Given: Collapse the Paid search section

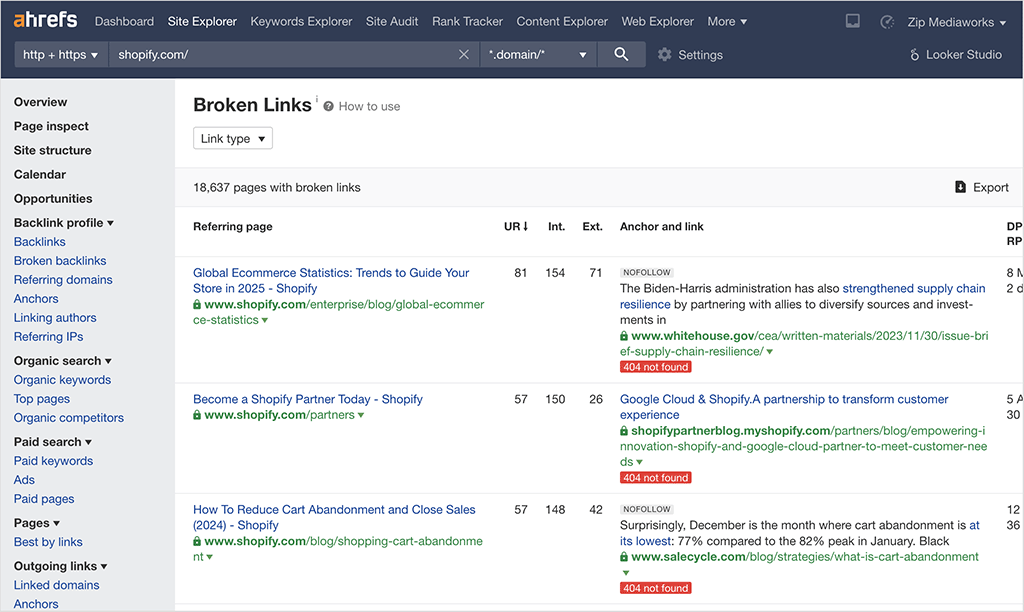Looking at the screenshot, I should (53, 442).
